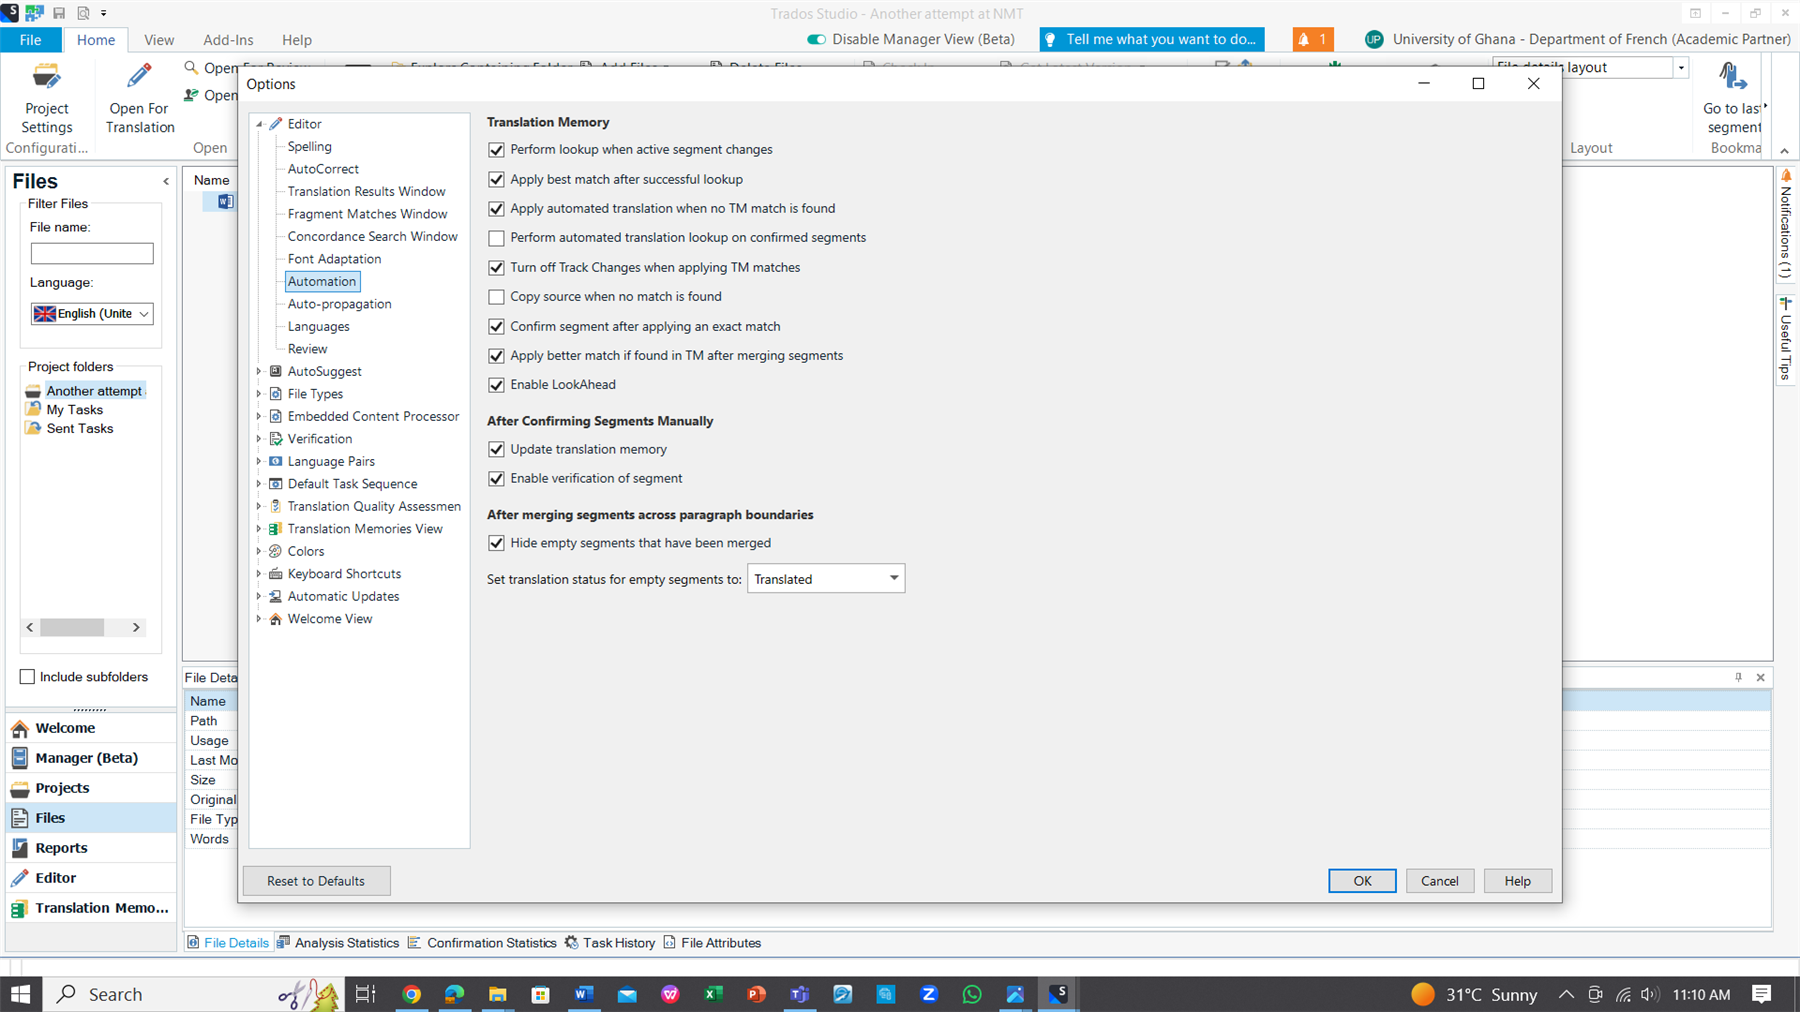1800x1012 pixels.
Task: Click the Open For Translation icon
Action: click(139, 78)
